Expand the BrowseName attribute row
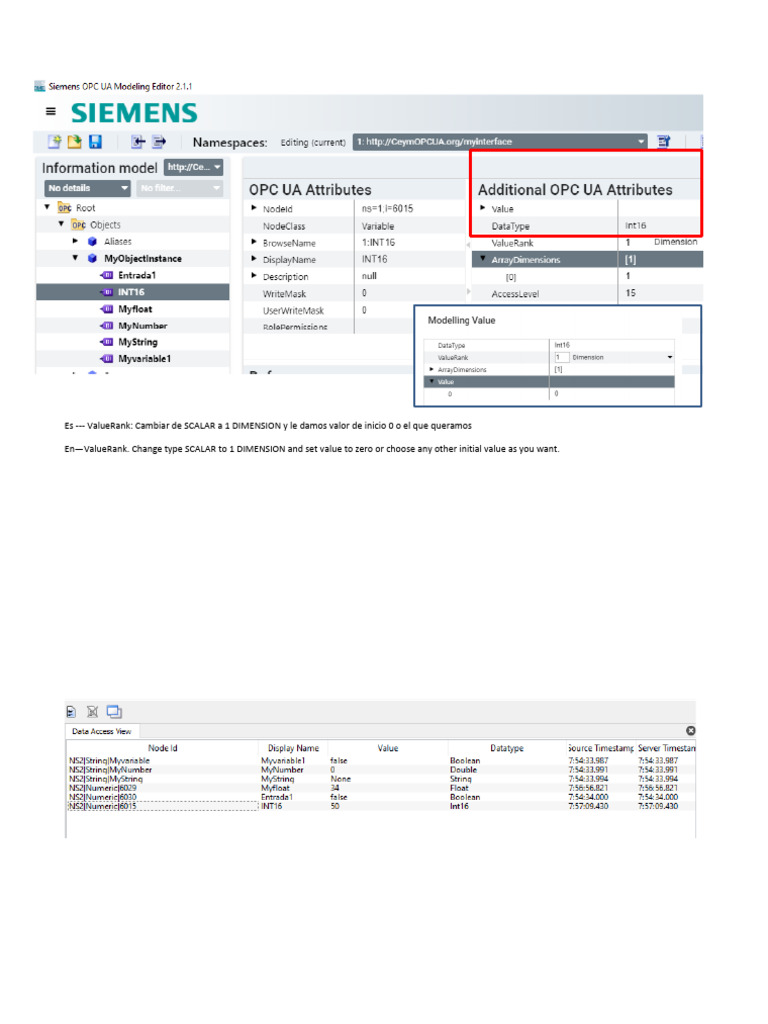The image size is (768, 1024). pyautogui.click(x=254, y=242)
